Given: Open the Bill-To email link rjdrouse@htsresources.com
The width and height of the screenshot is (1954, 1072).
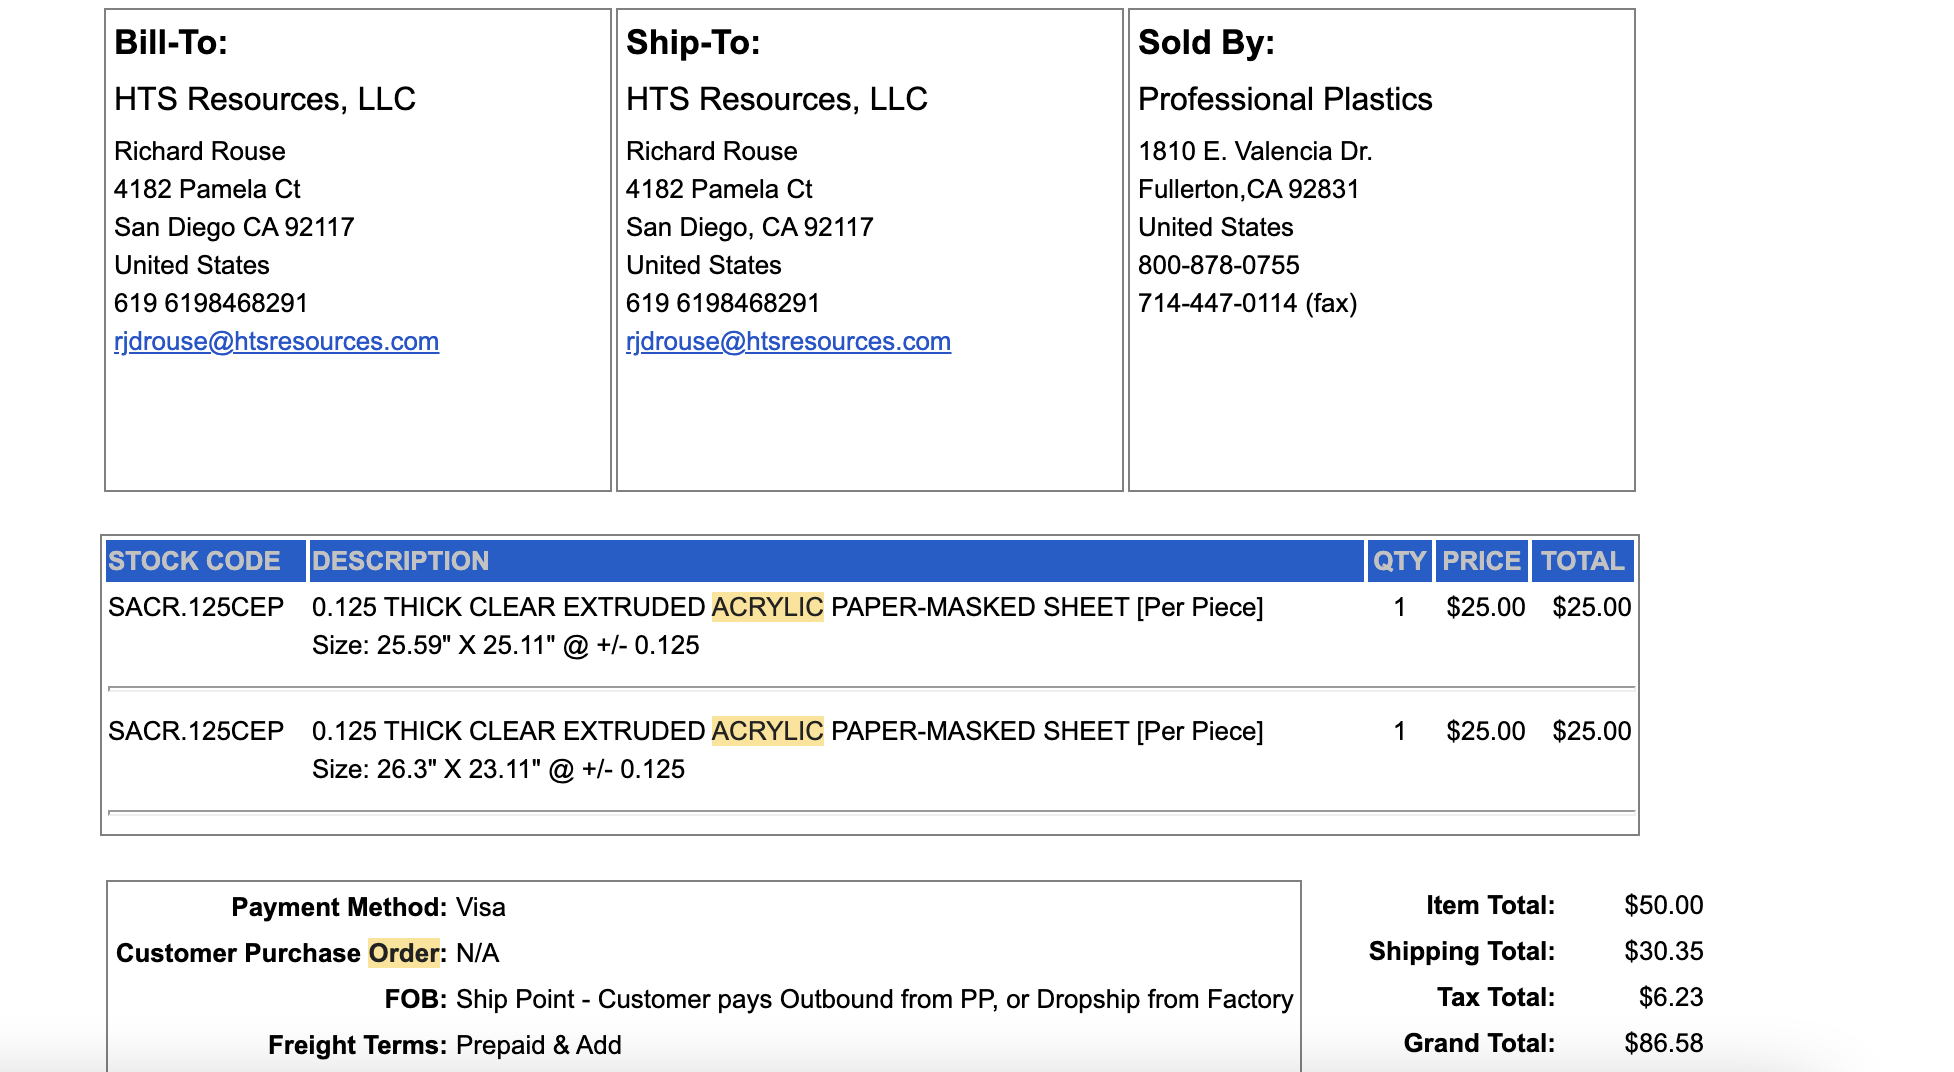Looking at the screenshot, I should coord(276,341).
